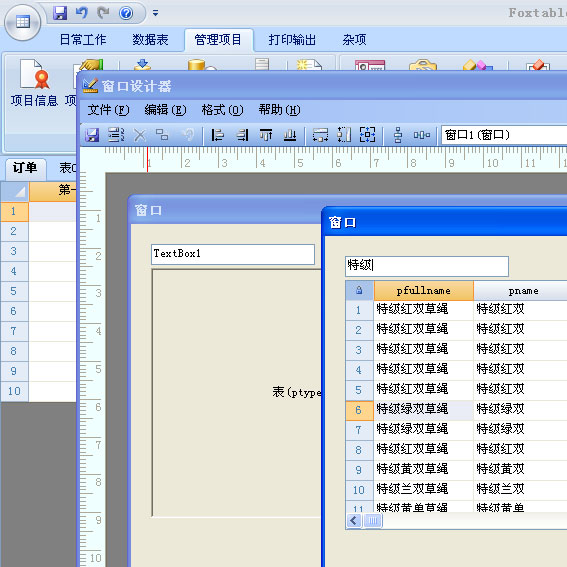Click the blue 窗口 preview window title bar
The width and height of the screenshot is (567, 567).
445,222
